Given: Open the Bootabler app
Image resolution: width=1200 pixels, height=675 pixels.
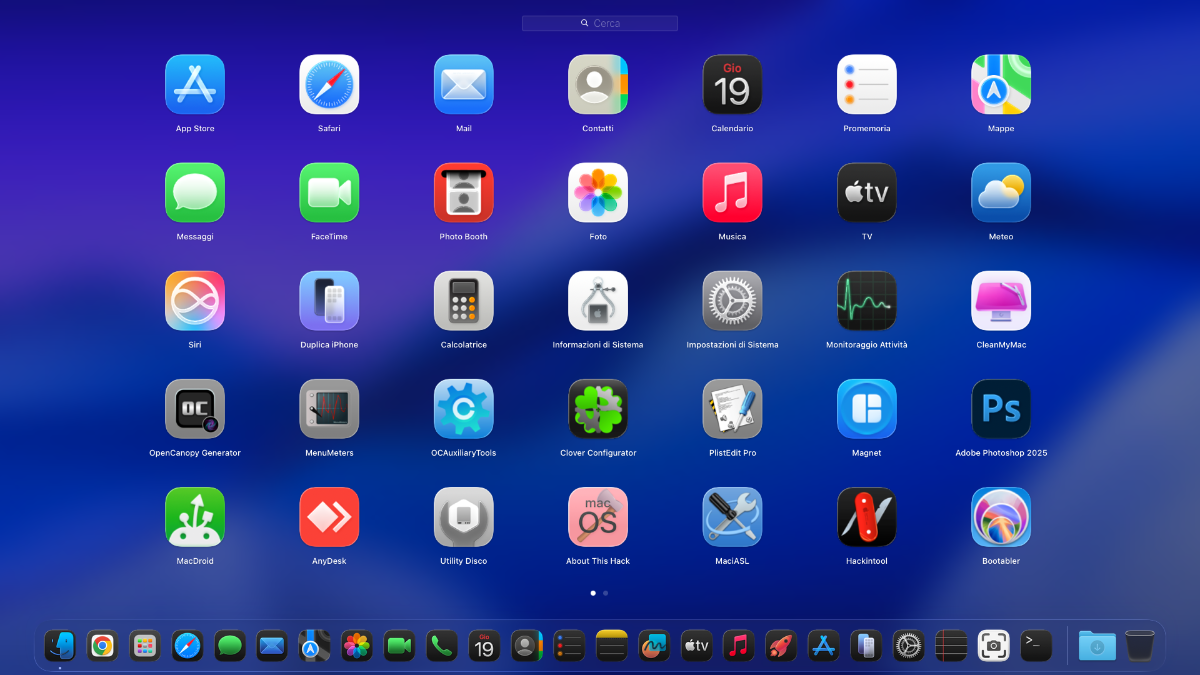Looking at the screenshot, I should point(1001,517).
